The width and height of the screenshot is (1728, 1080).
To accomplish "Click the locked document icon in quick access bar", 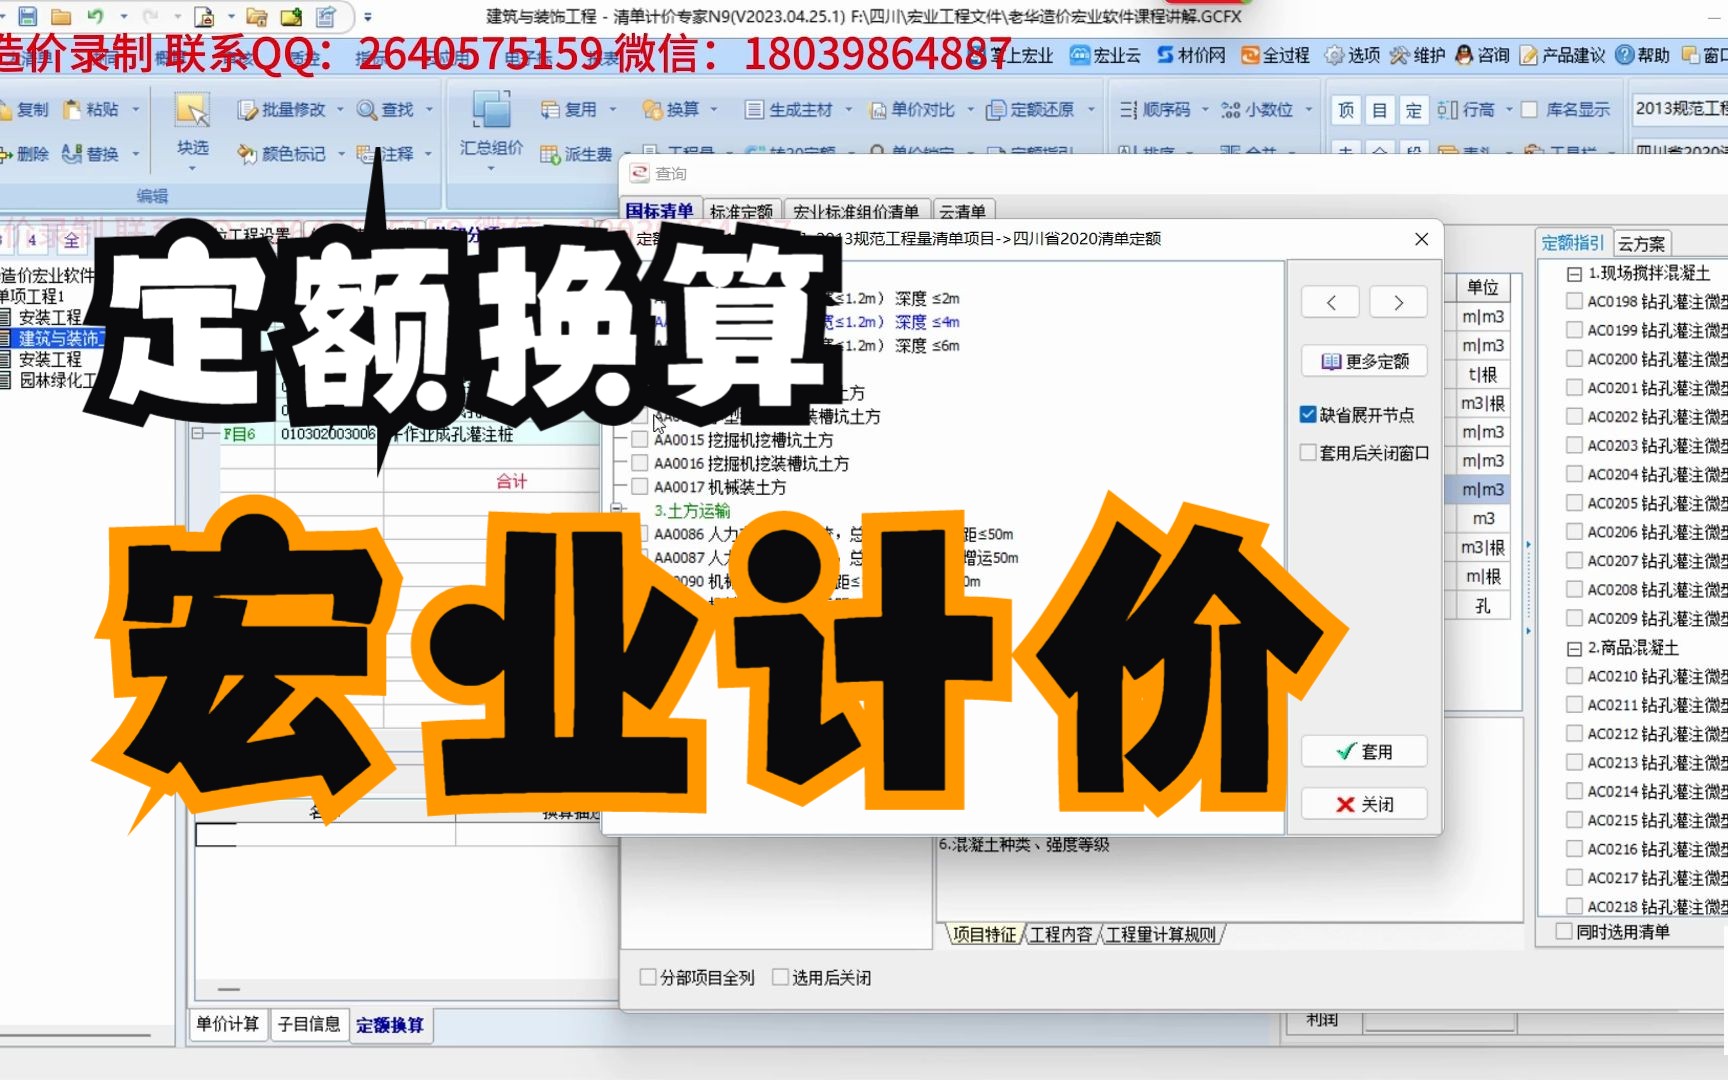I will (x=204, y=16).
